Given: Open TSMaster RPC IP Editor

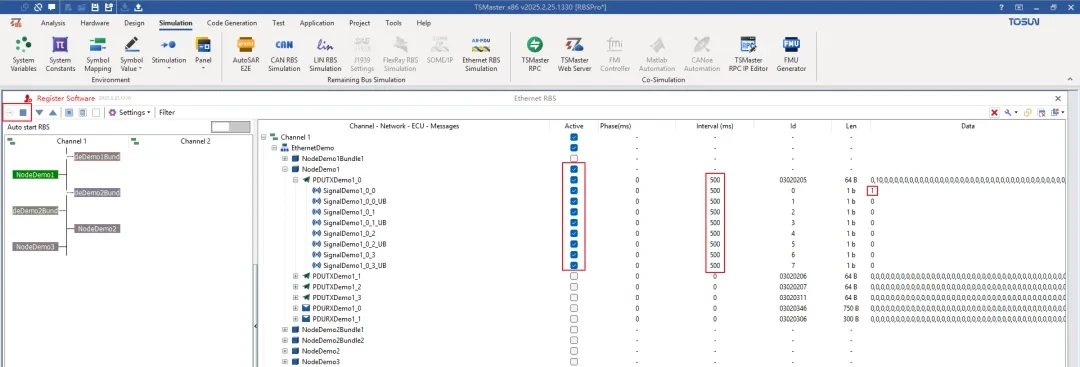Looking at the screenshot, I should pyautogui.click(x=748, y=54).
